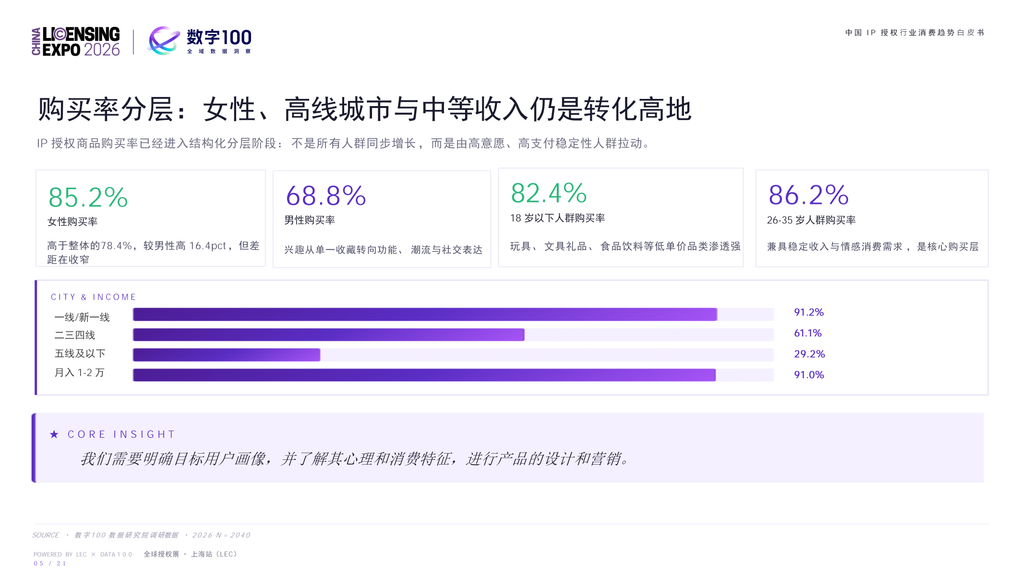
Task: Click the 一线/新一线 progress bar
Action: [x=453, y=314]
